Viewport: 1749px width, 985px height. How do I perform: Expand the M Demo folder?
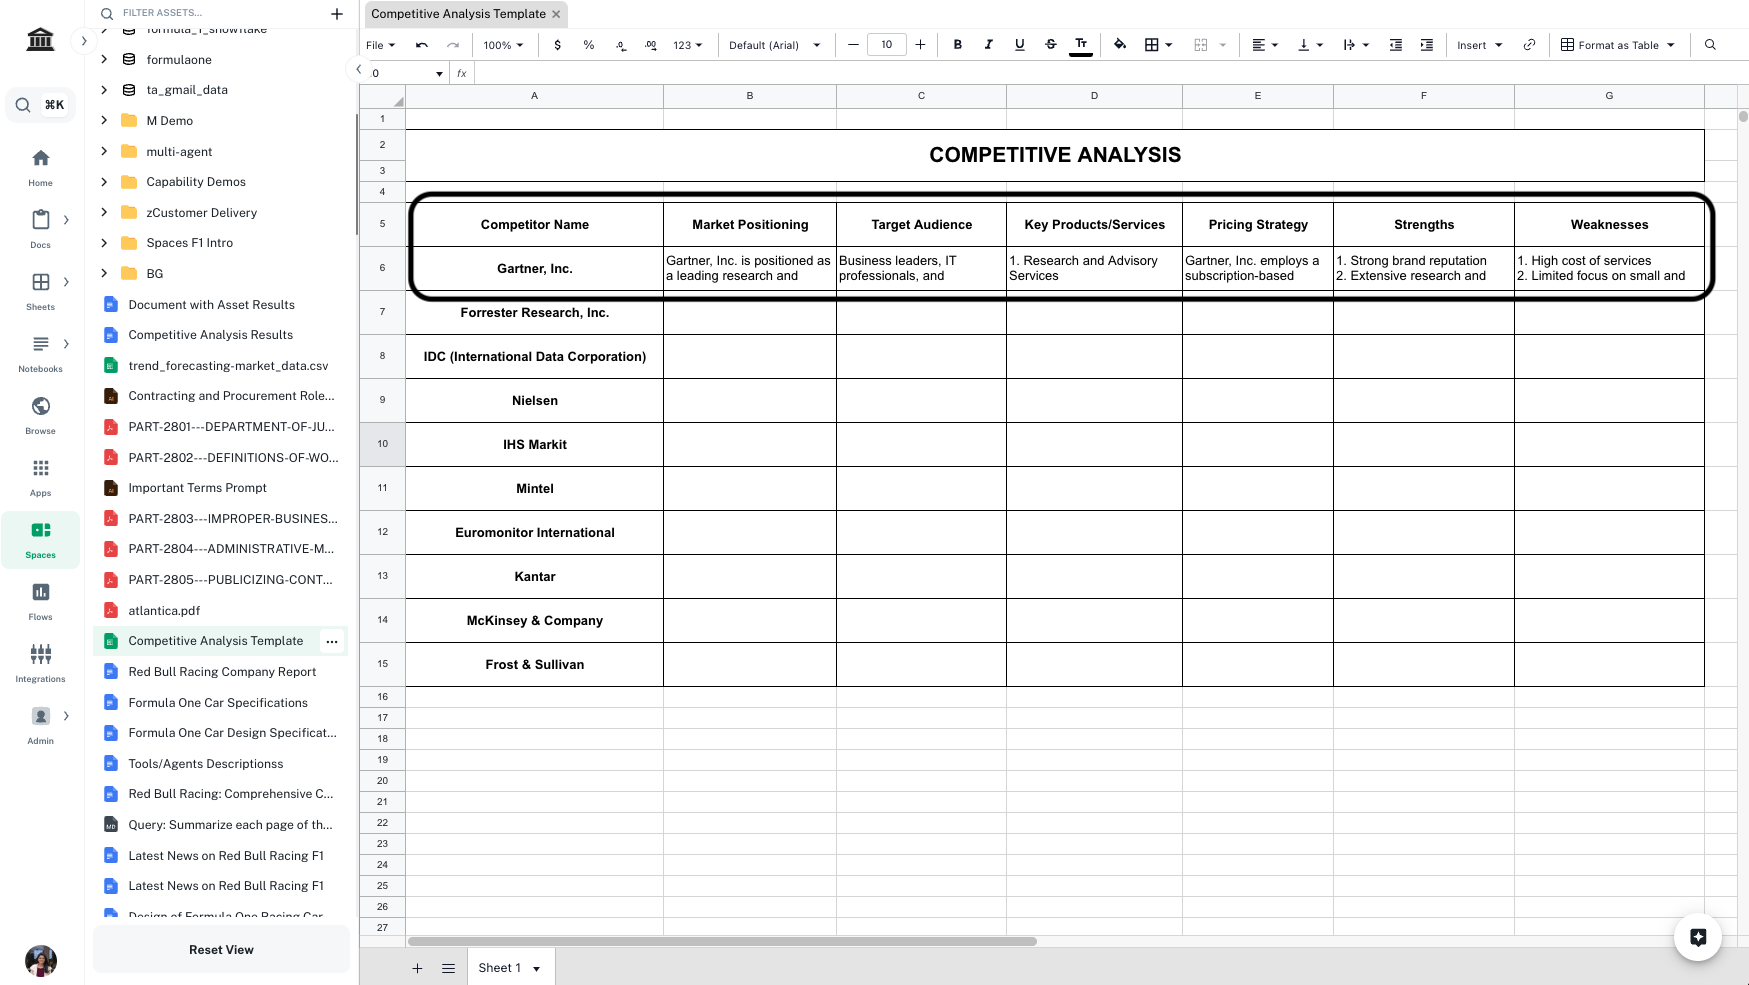104,121
